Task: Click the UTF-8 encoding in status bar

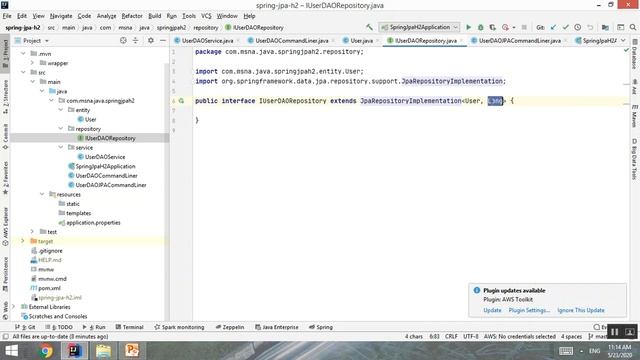Action: point(471,336)
